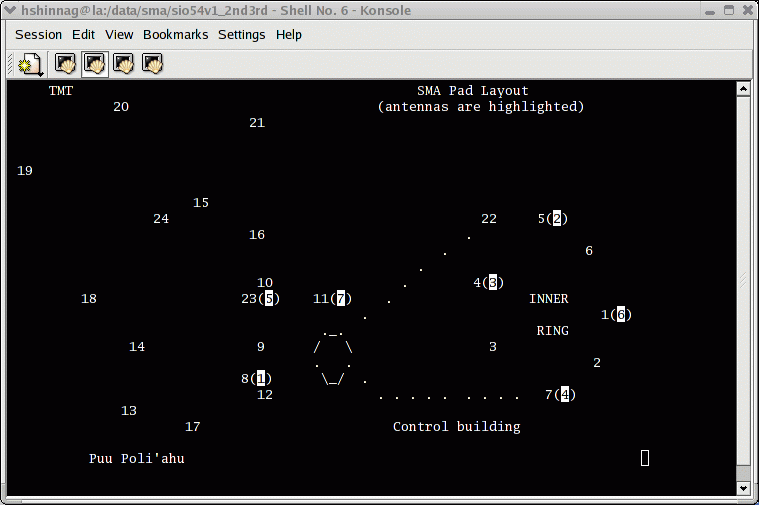
Task: Click pad '7(4)' entry
Action: click(x=561, y=395)
